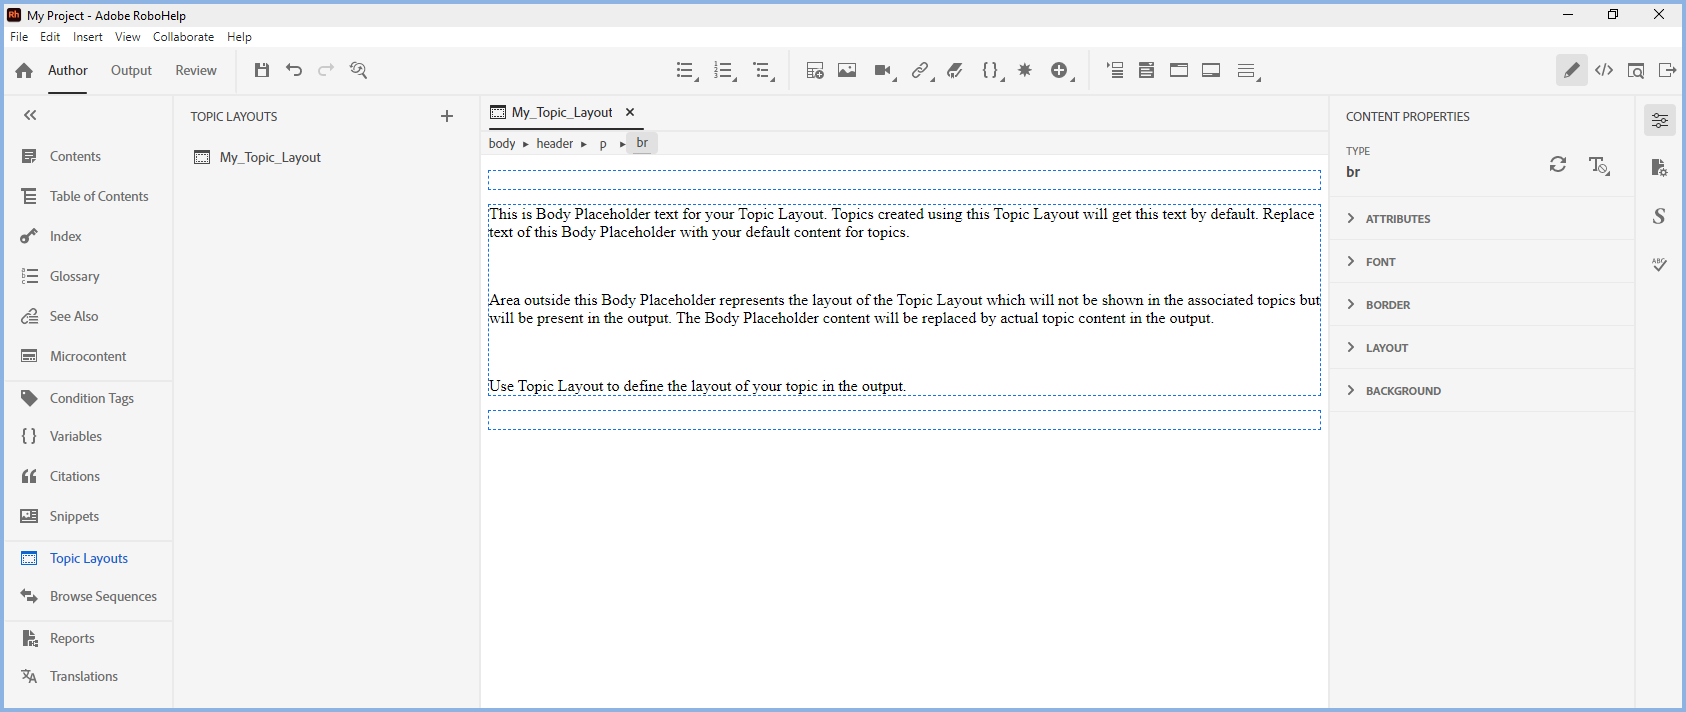Expand the Background section
Viewport: 1686px width, 712px height.
coord(1402,391)
